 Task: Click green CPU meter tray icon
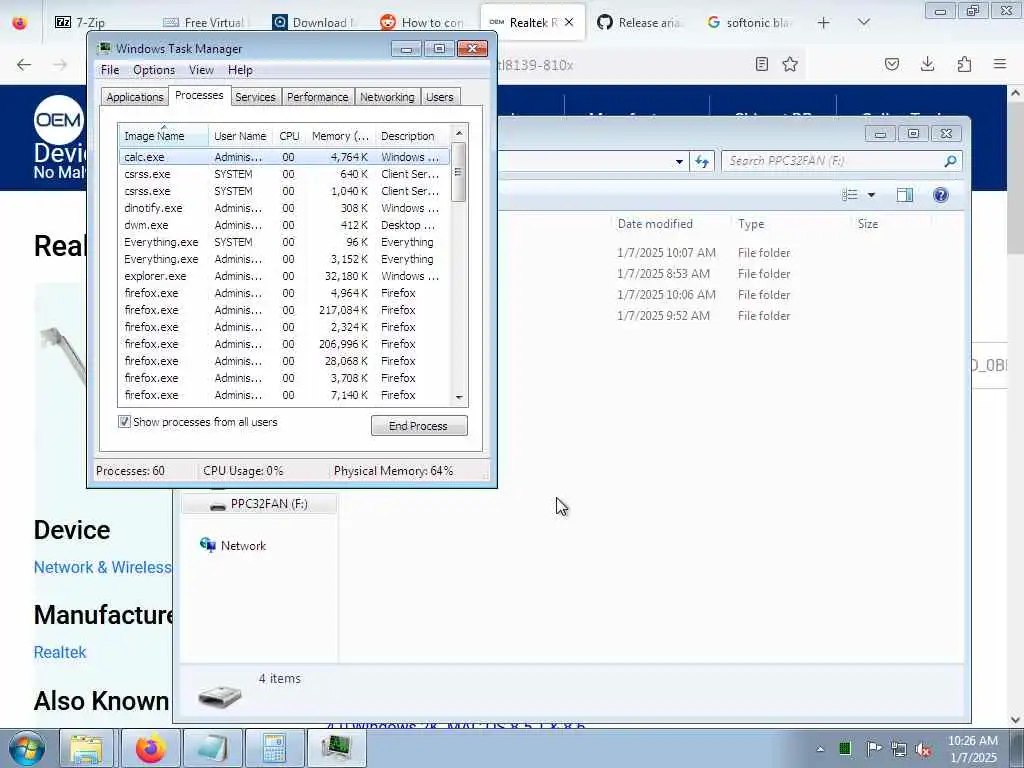point(845,748)
